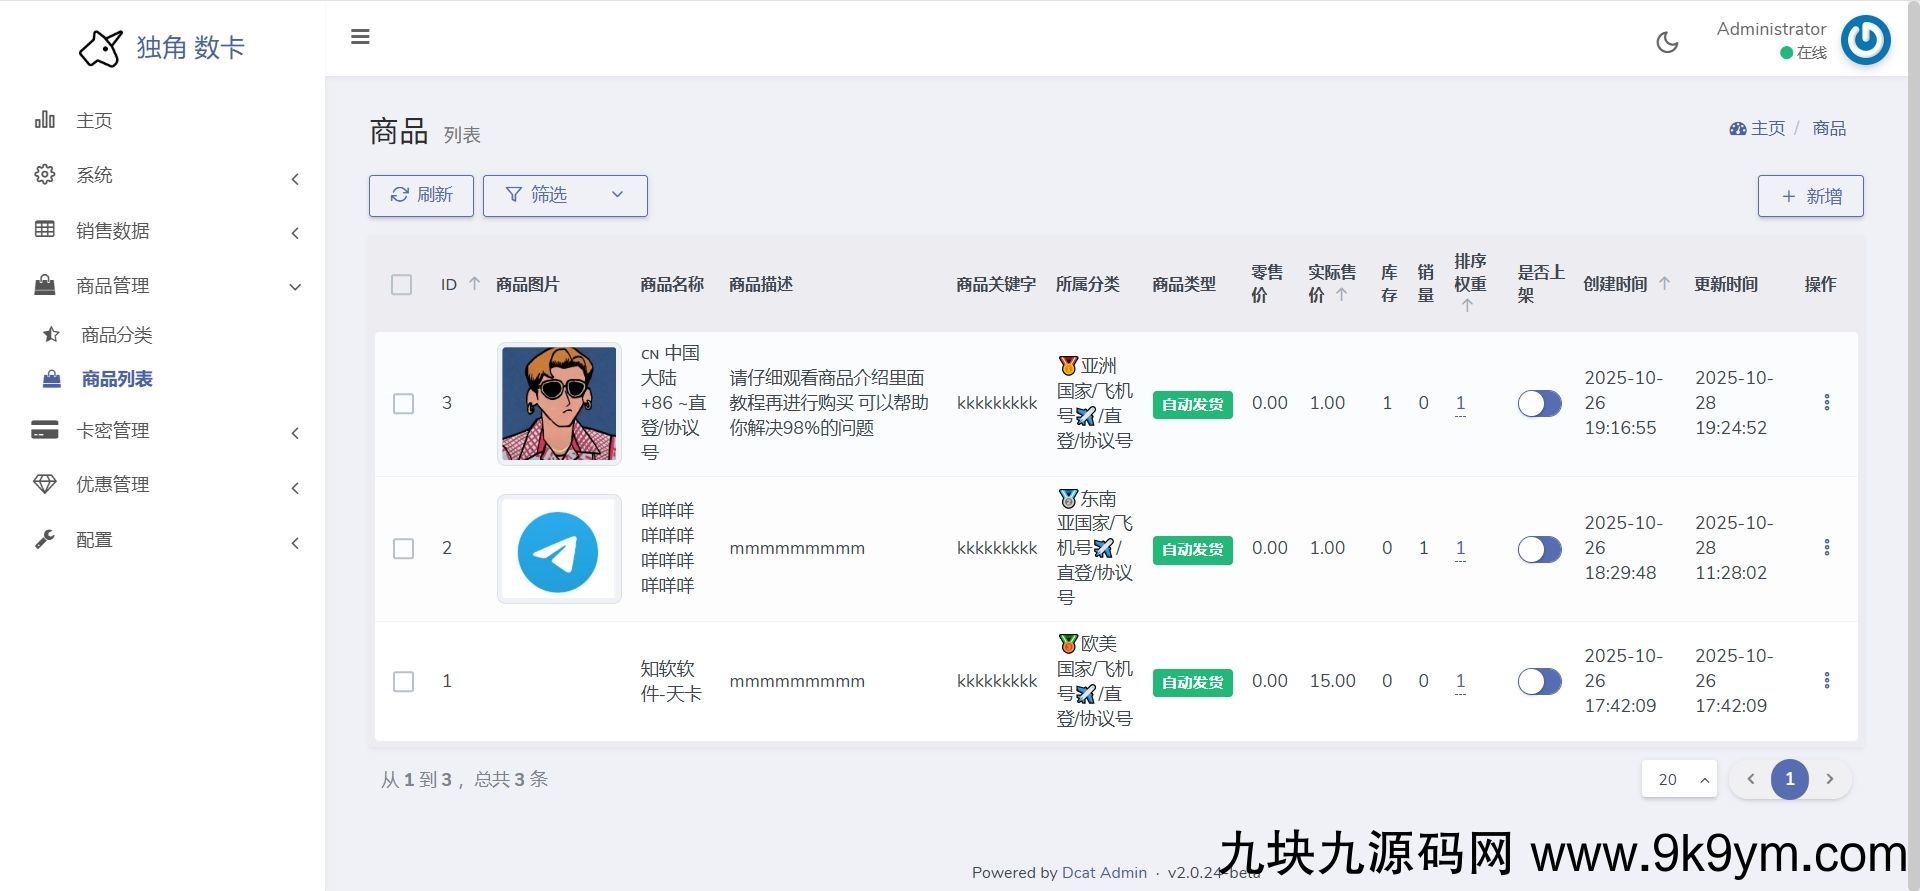Screen dimensions: 1920x891
Task: Click the 主页 breadcrumb link
Action: tap(1767, 128)
